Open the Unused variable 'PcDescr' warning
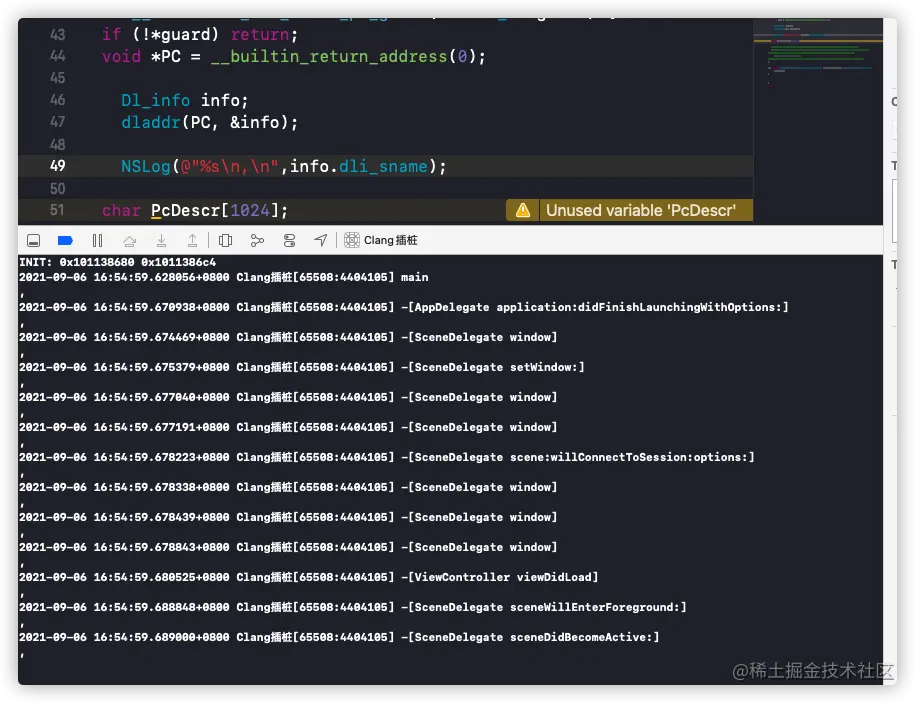915x703 pixels. (641, 210)
